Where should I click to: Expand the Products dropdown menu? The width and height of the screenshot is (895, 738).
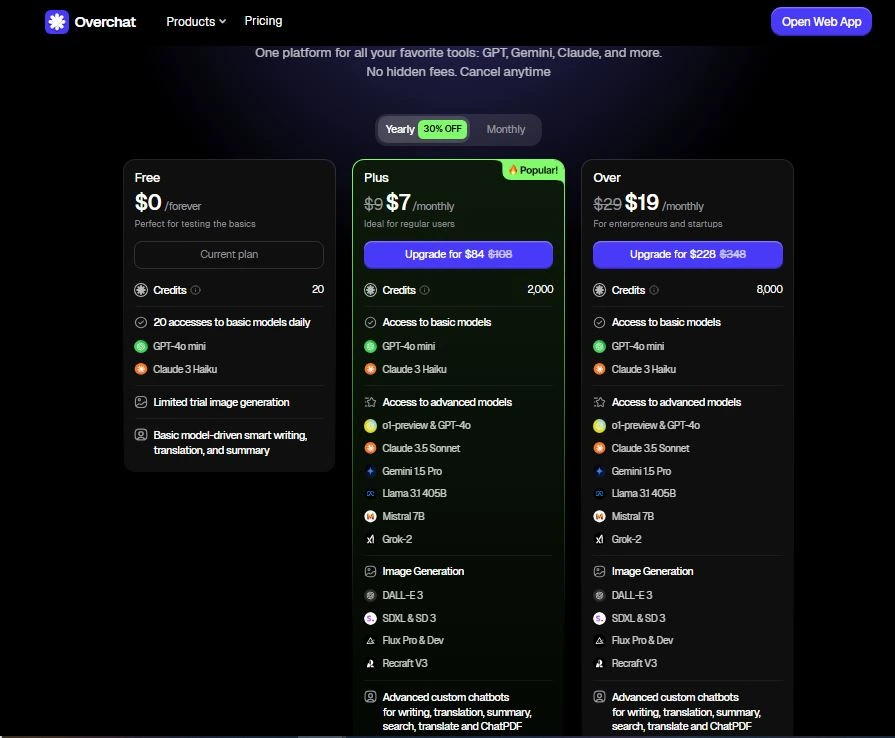point(196,21)
